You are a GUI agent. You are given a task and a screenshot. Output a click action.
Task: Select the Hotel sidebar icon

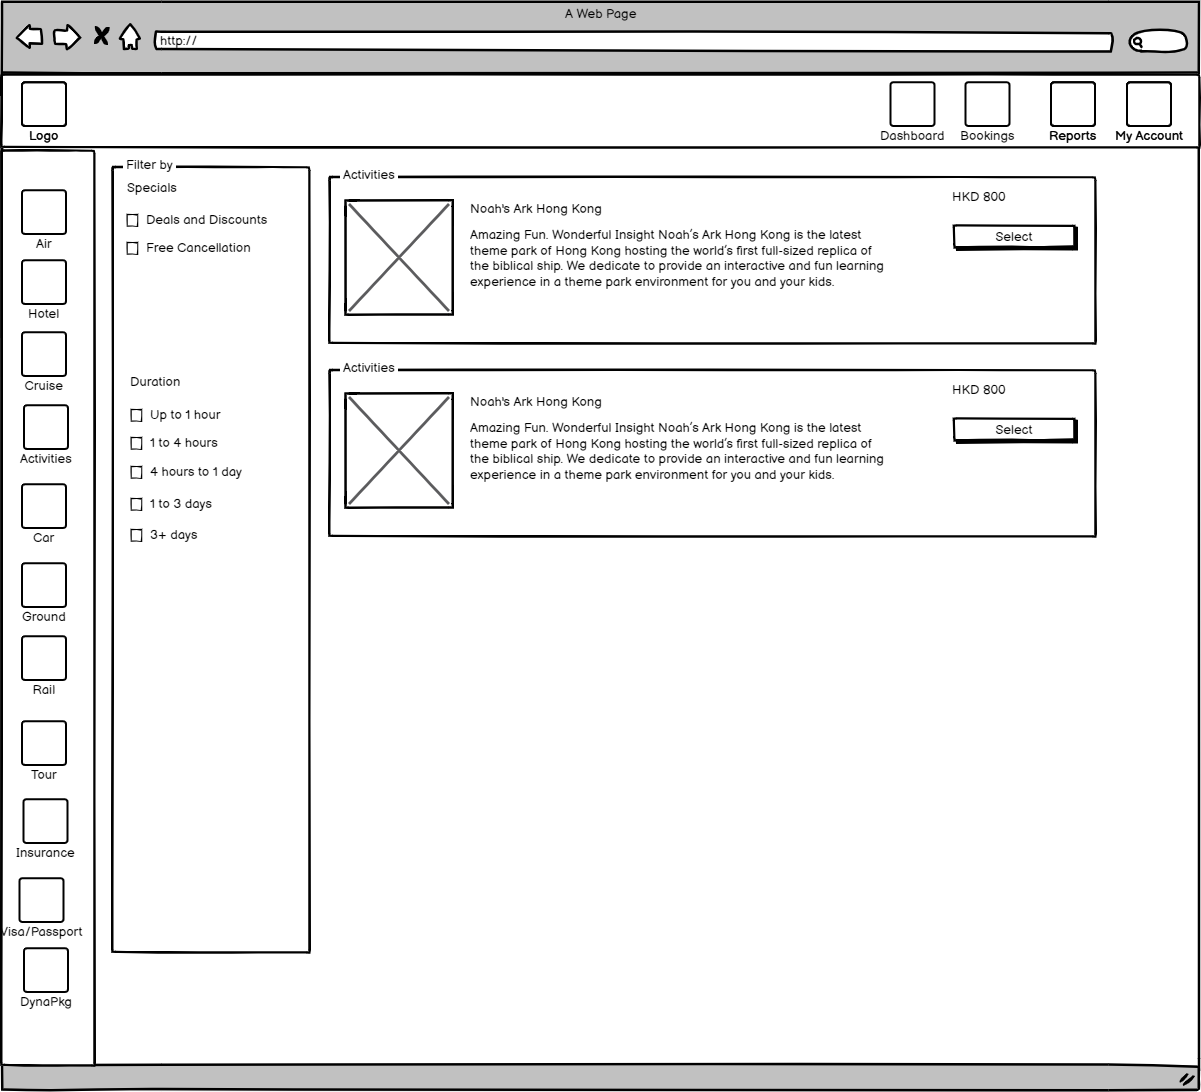(x=44, y=282)
